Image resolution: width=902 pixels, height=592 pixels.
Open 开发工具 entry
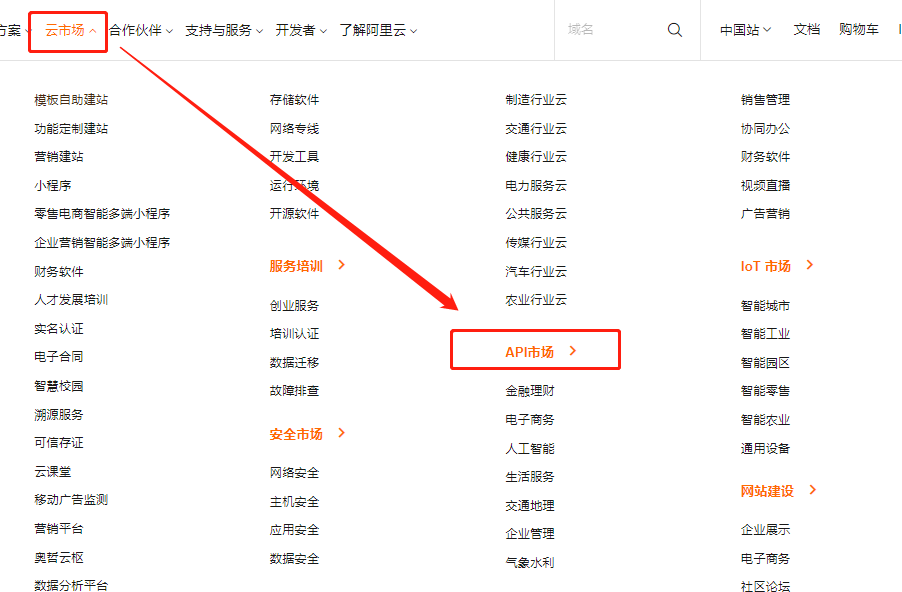[x=294, y=156]
